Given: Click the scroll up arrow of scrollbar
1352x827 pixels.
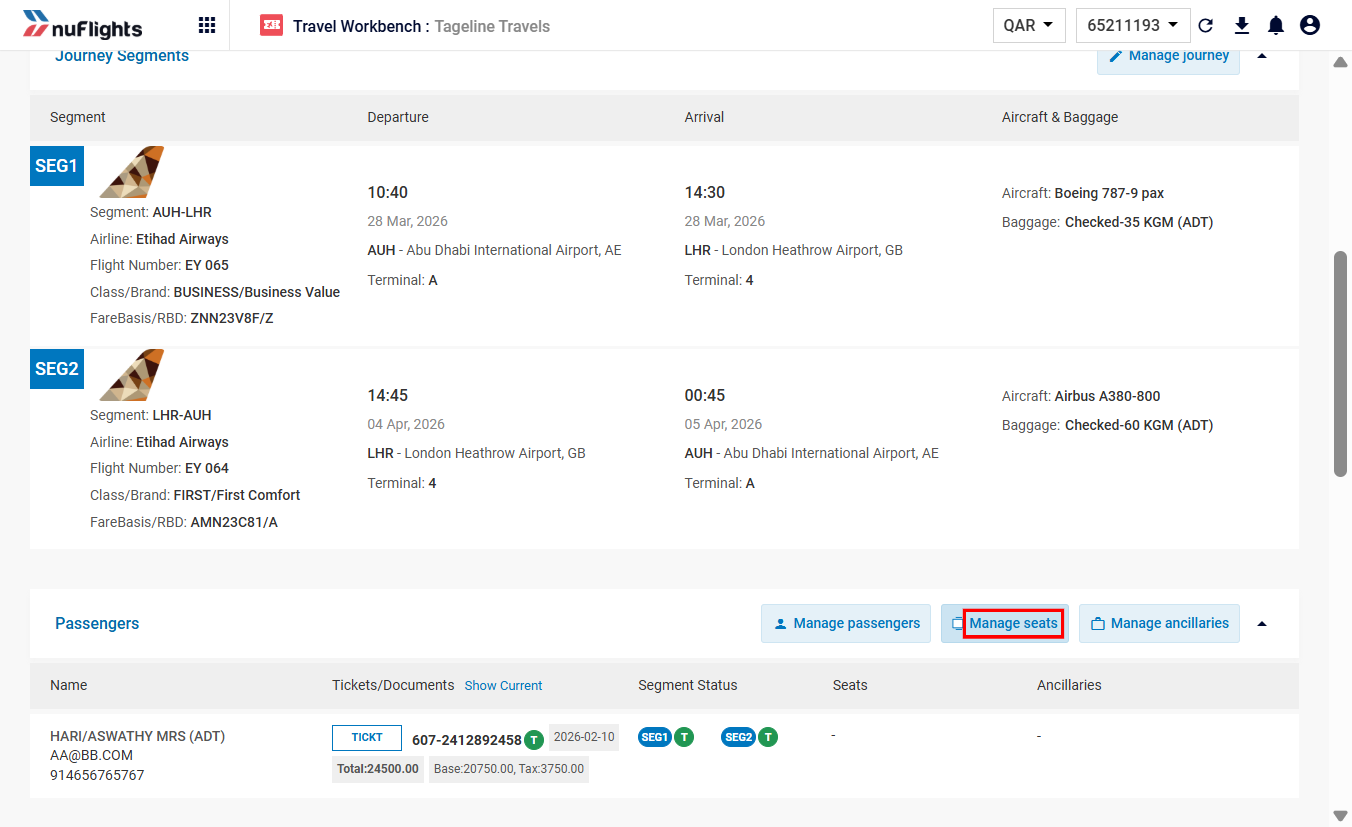Looking at the screenshot, I should point(1340,62).
